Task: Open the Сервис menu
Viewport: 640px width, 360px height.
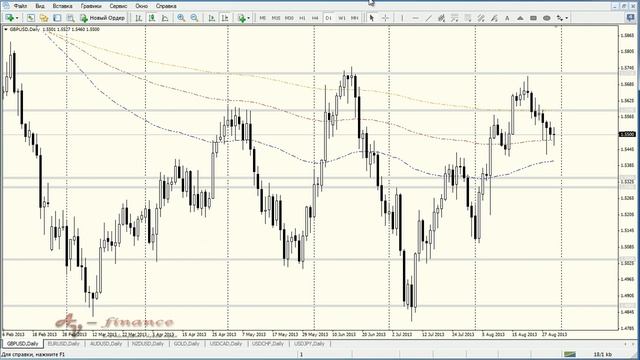Action: point(118,6)
